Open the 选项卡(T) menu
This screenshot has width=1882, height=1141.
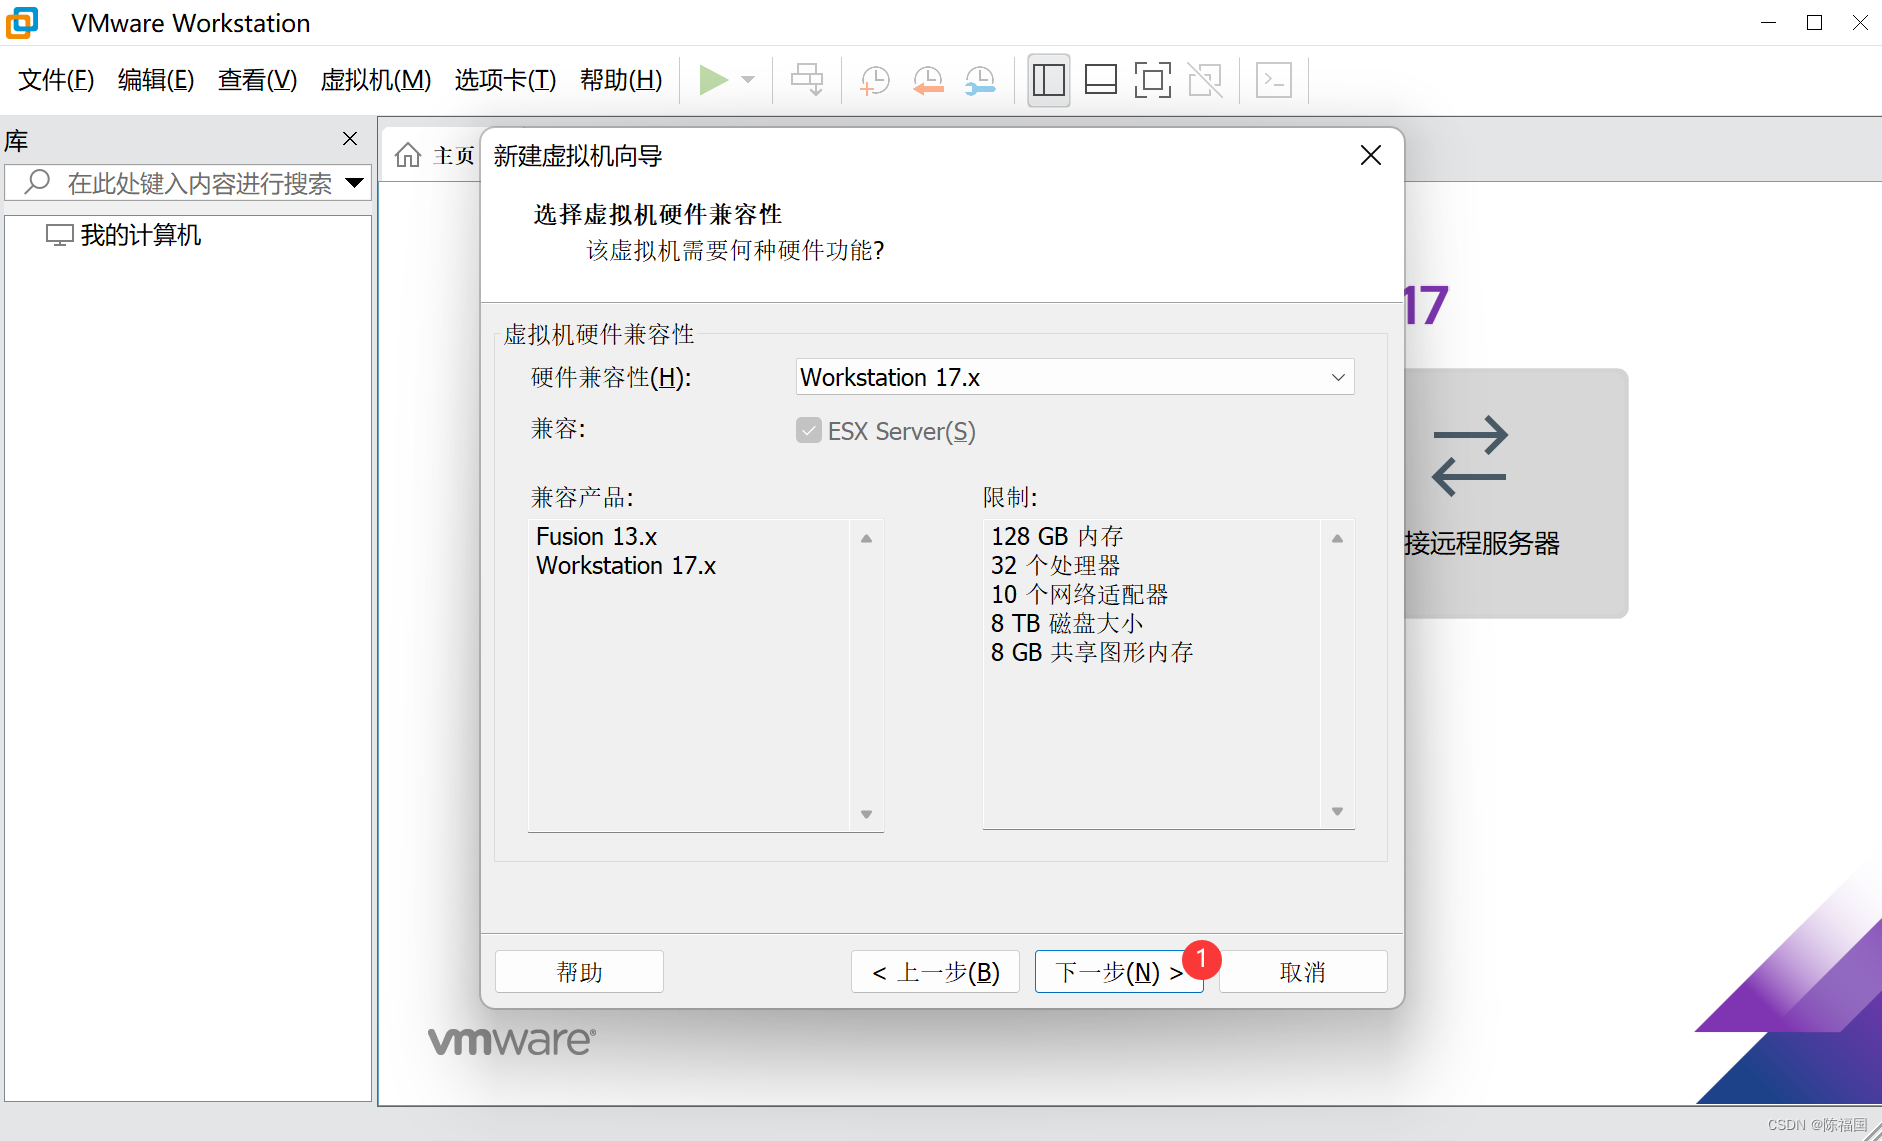[x=505, y=80]
